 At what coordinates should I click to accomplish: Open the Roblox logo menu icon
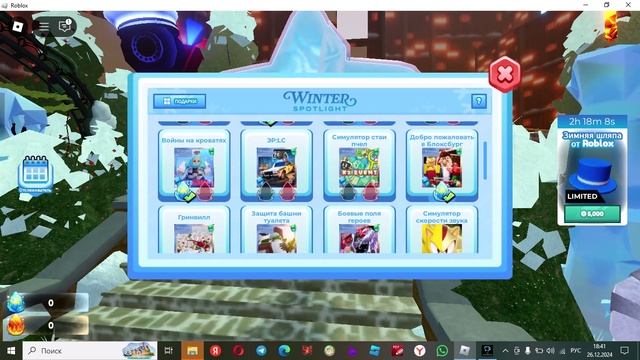[18, 27]
